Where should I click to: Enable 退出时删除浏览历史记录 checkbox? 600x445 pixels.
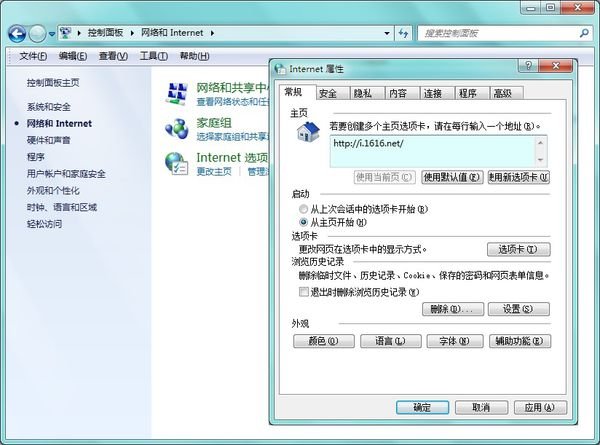[x=303, y=292]
